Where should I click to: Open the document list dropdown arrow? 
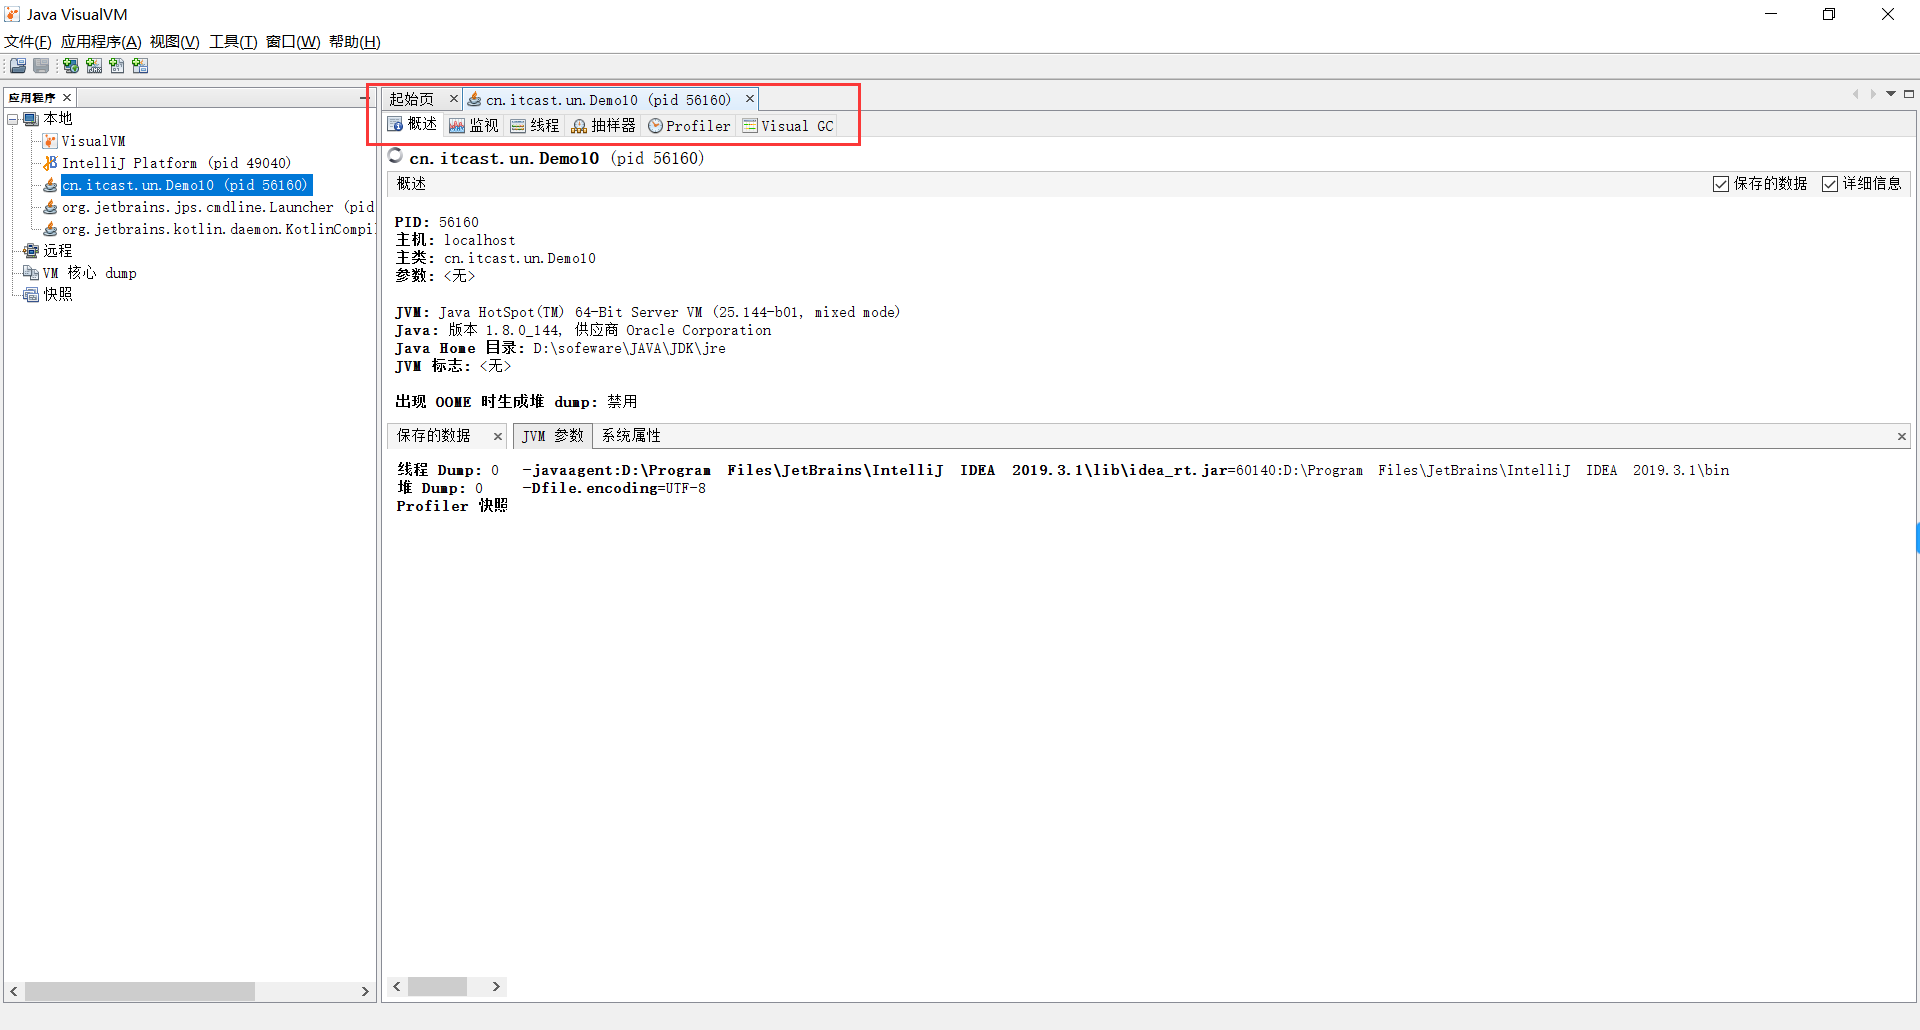pyautogui.click(x=1891, y=94)
